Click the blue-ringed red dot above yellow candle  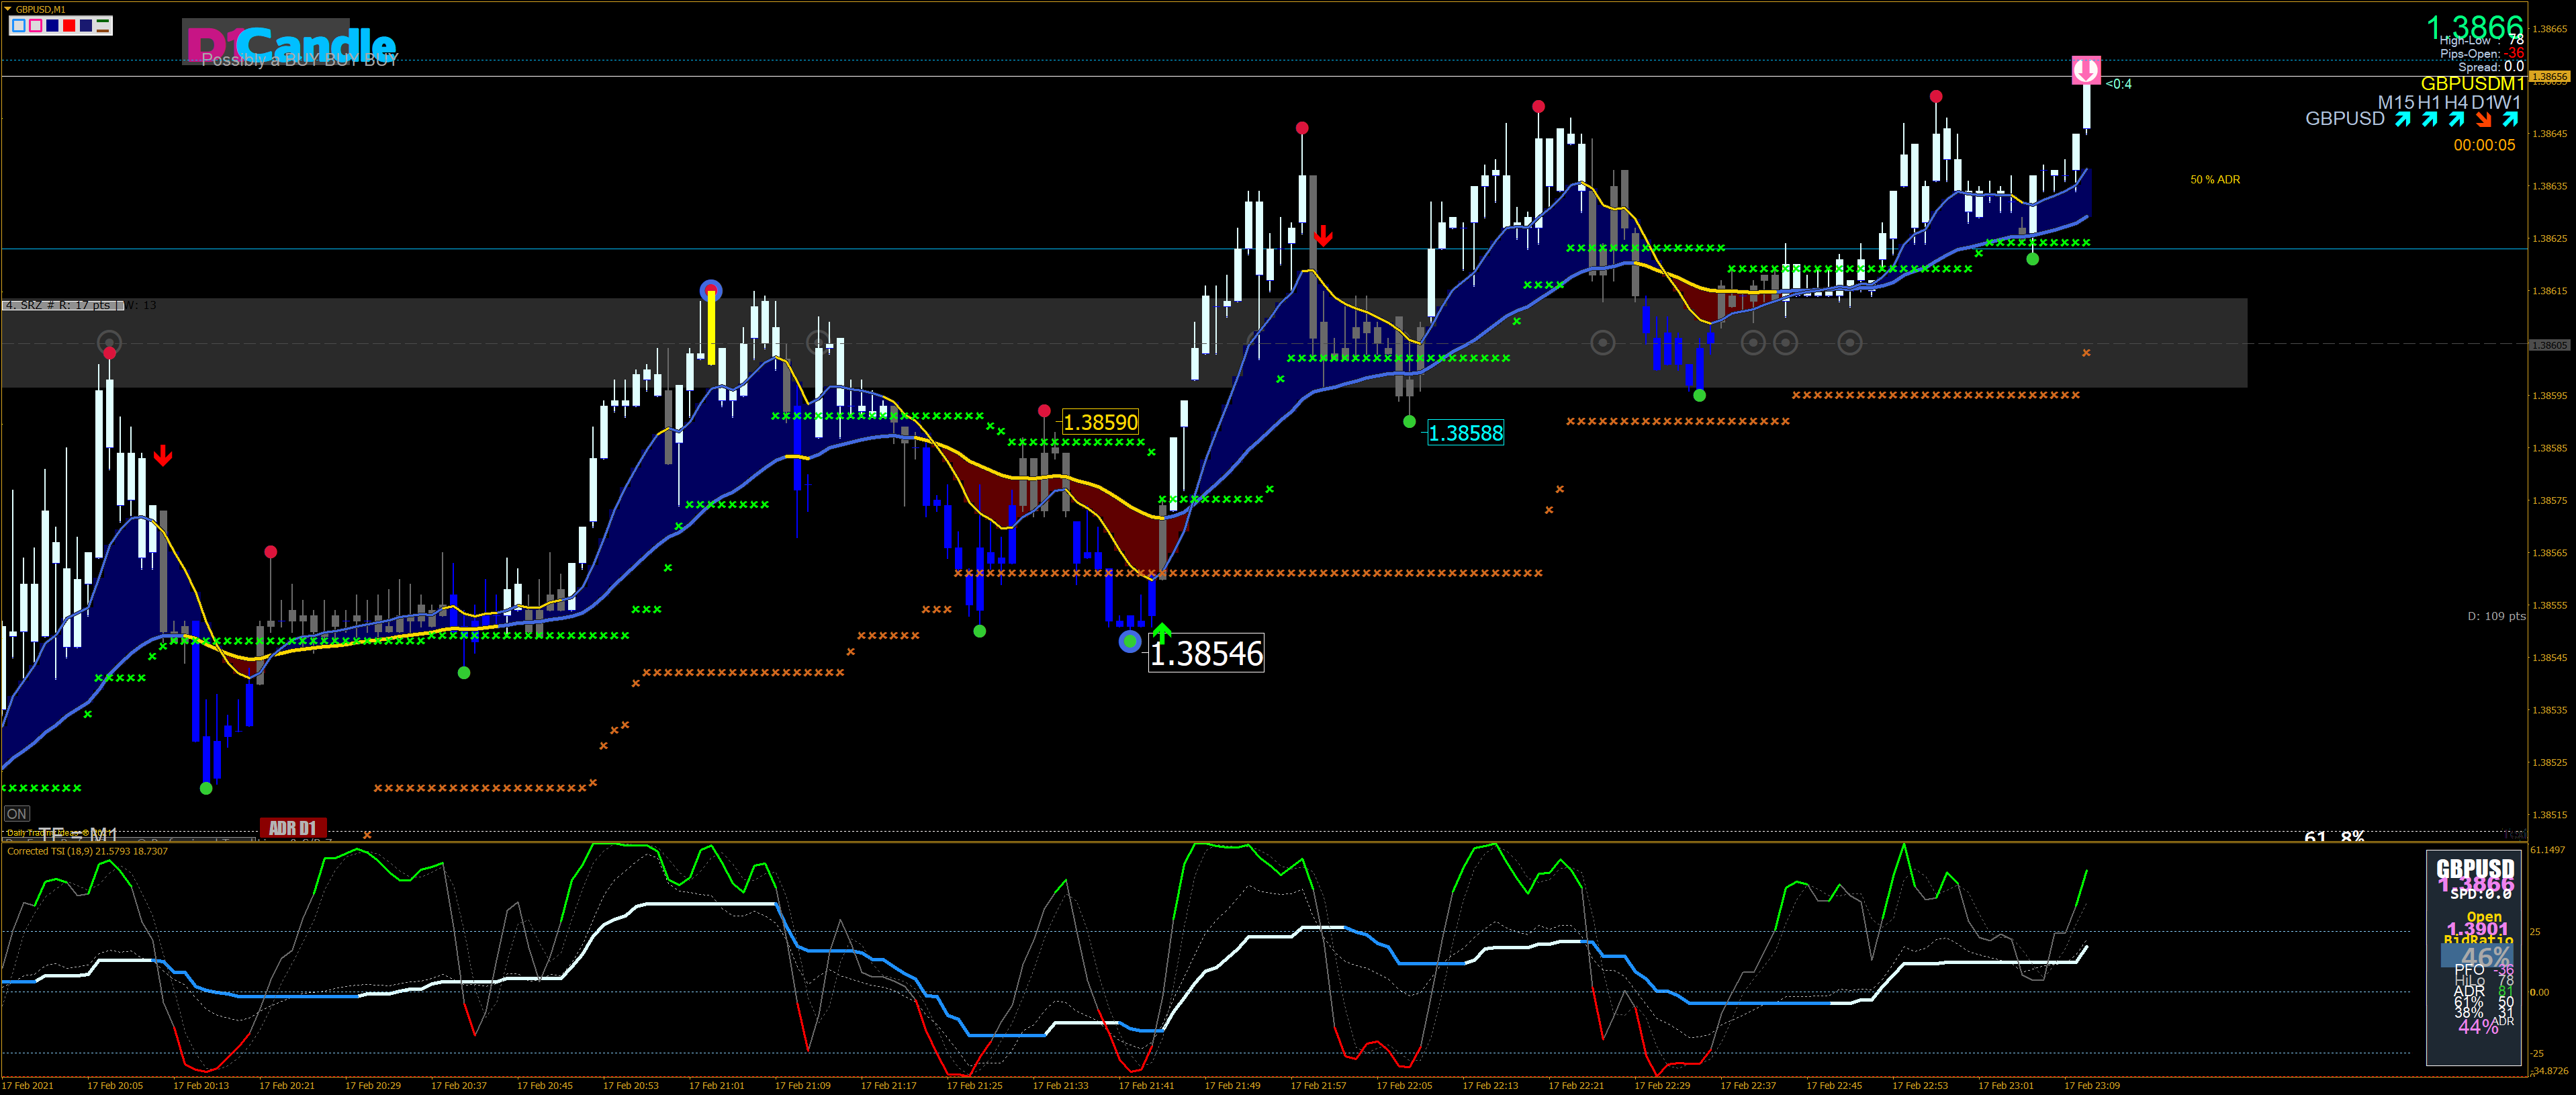pos(711,291)
